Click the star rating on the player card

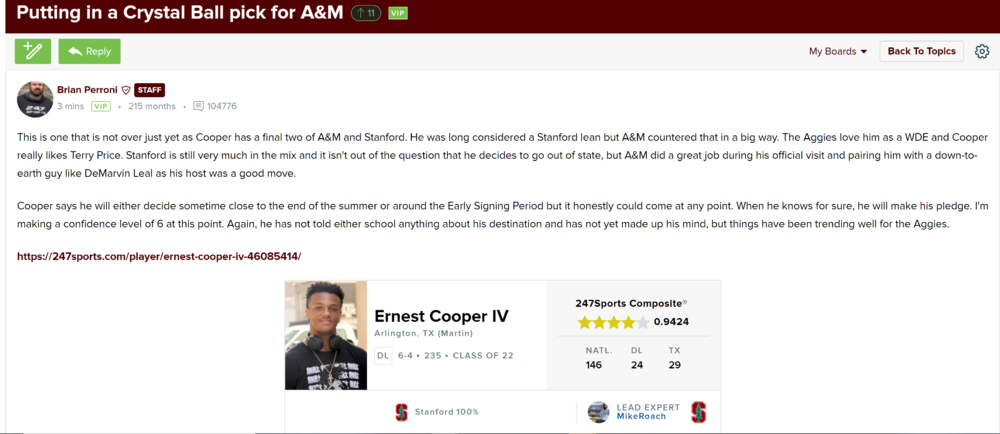(612, 322)
